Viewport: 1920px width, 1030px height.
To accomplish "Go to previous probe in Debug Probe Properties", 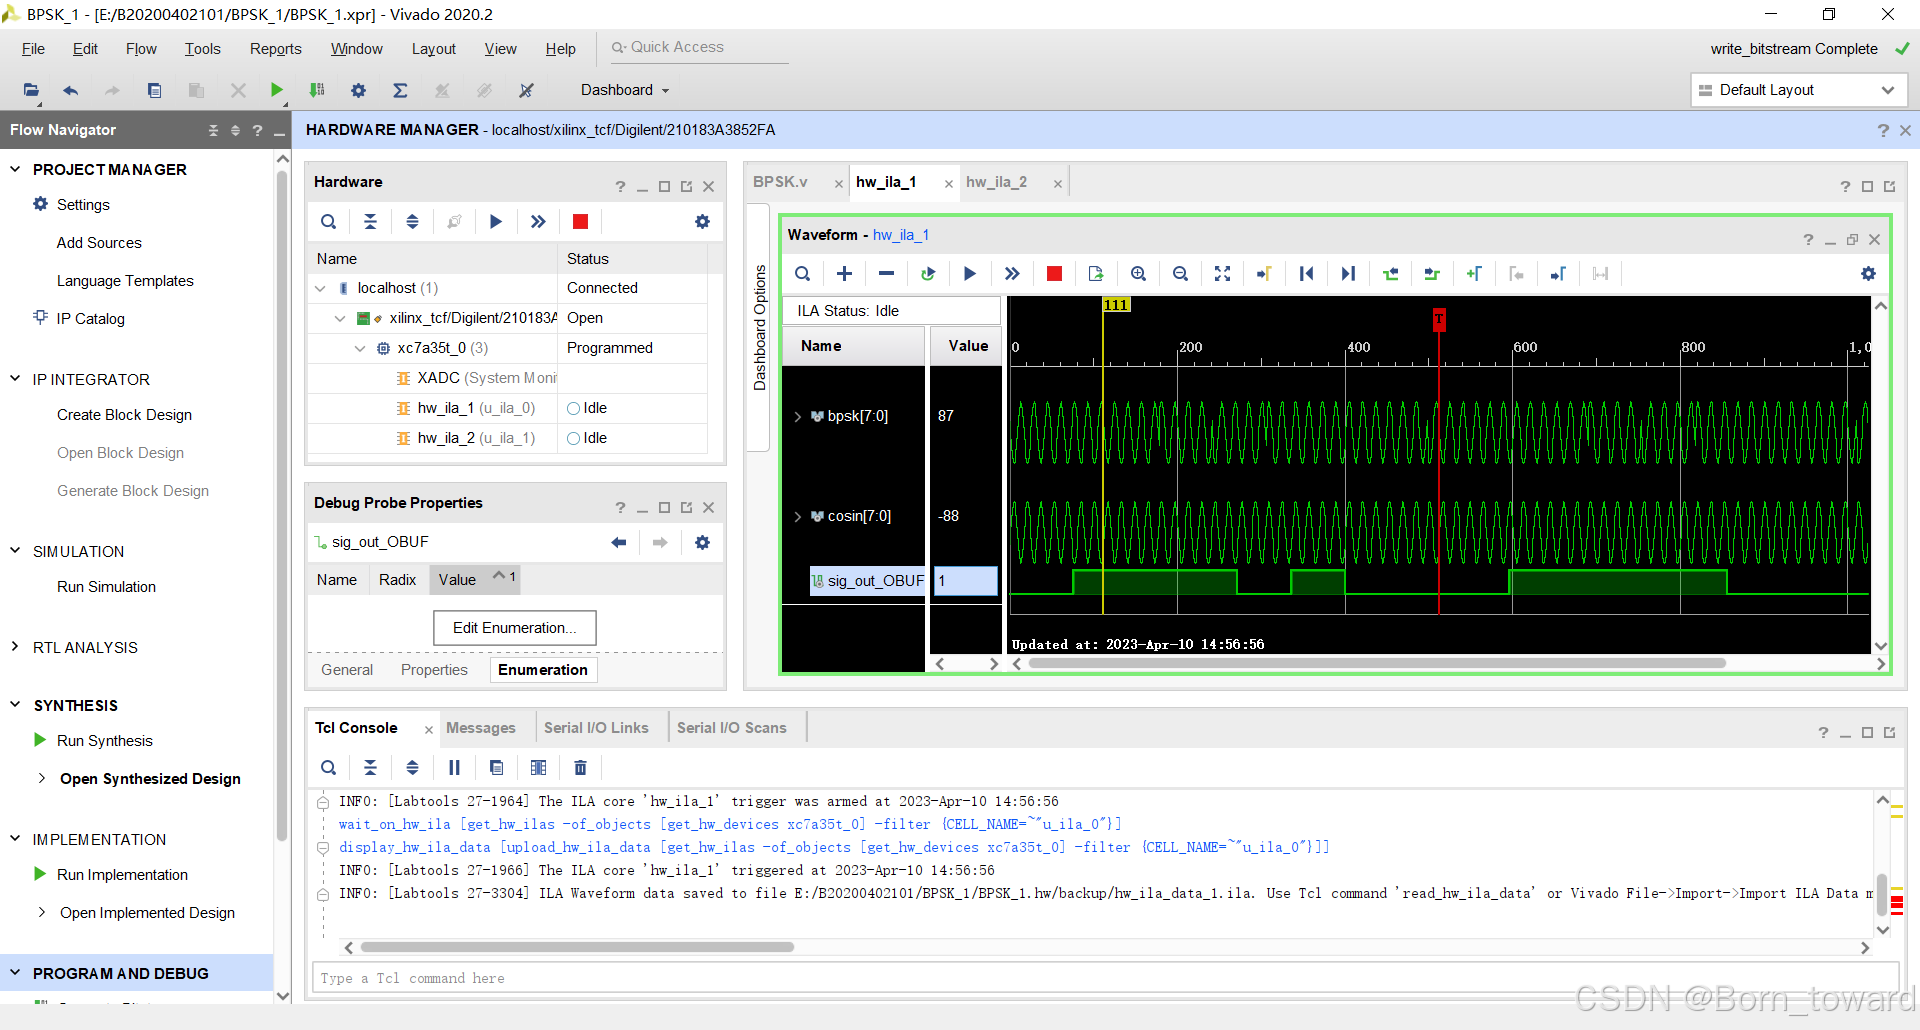I will [619, 542].
